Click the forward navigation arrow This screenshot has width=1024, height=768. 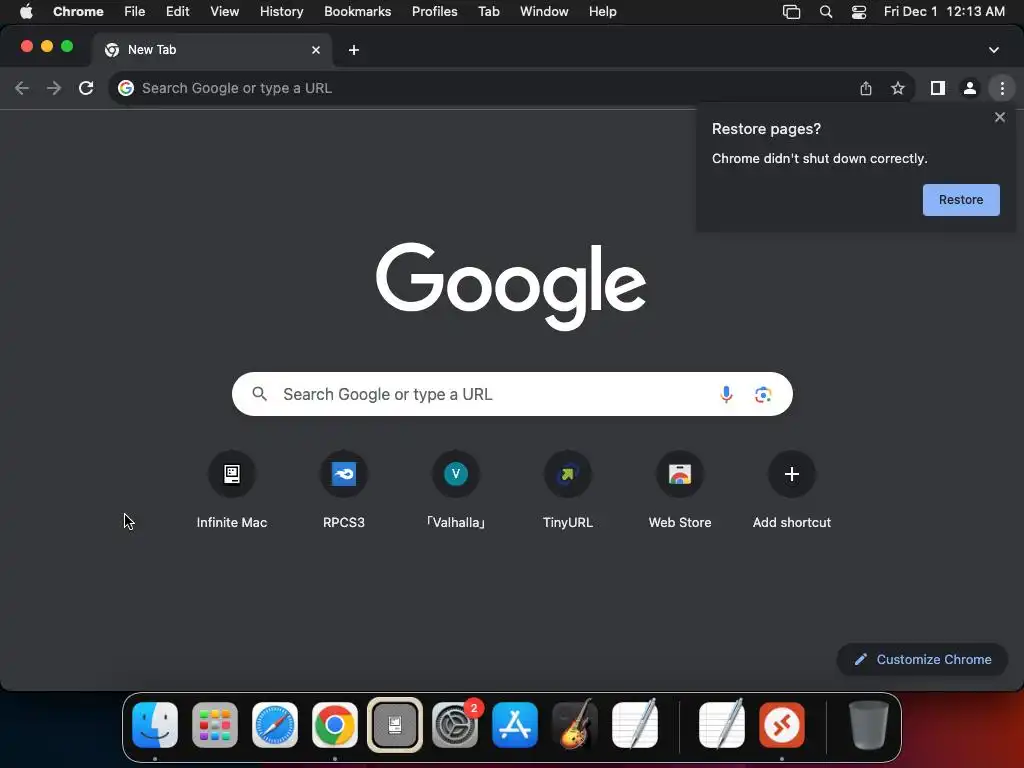tap(54, 88)
